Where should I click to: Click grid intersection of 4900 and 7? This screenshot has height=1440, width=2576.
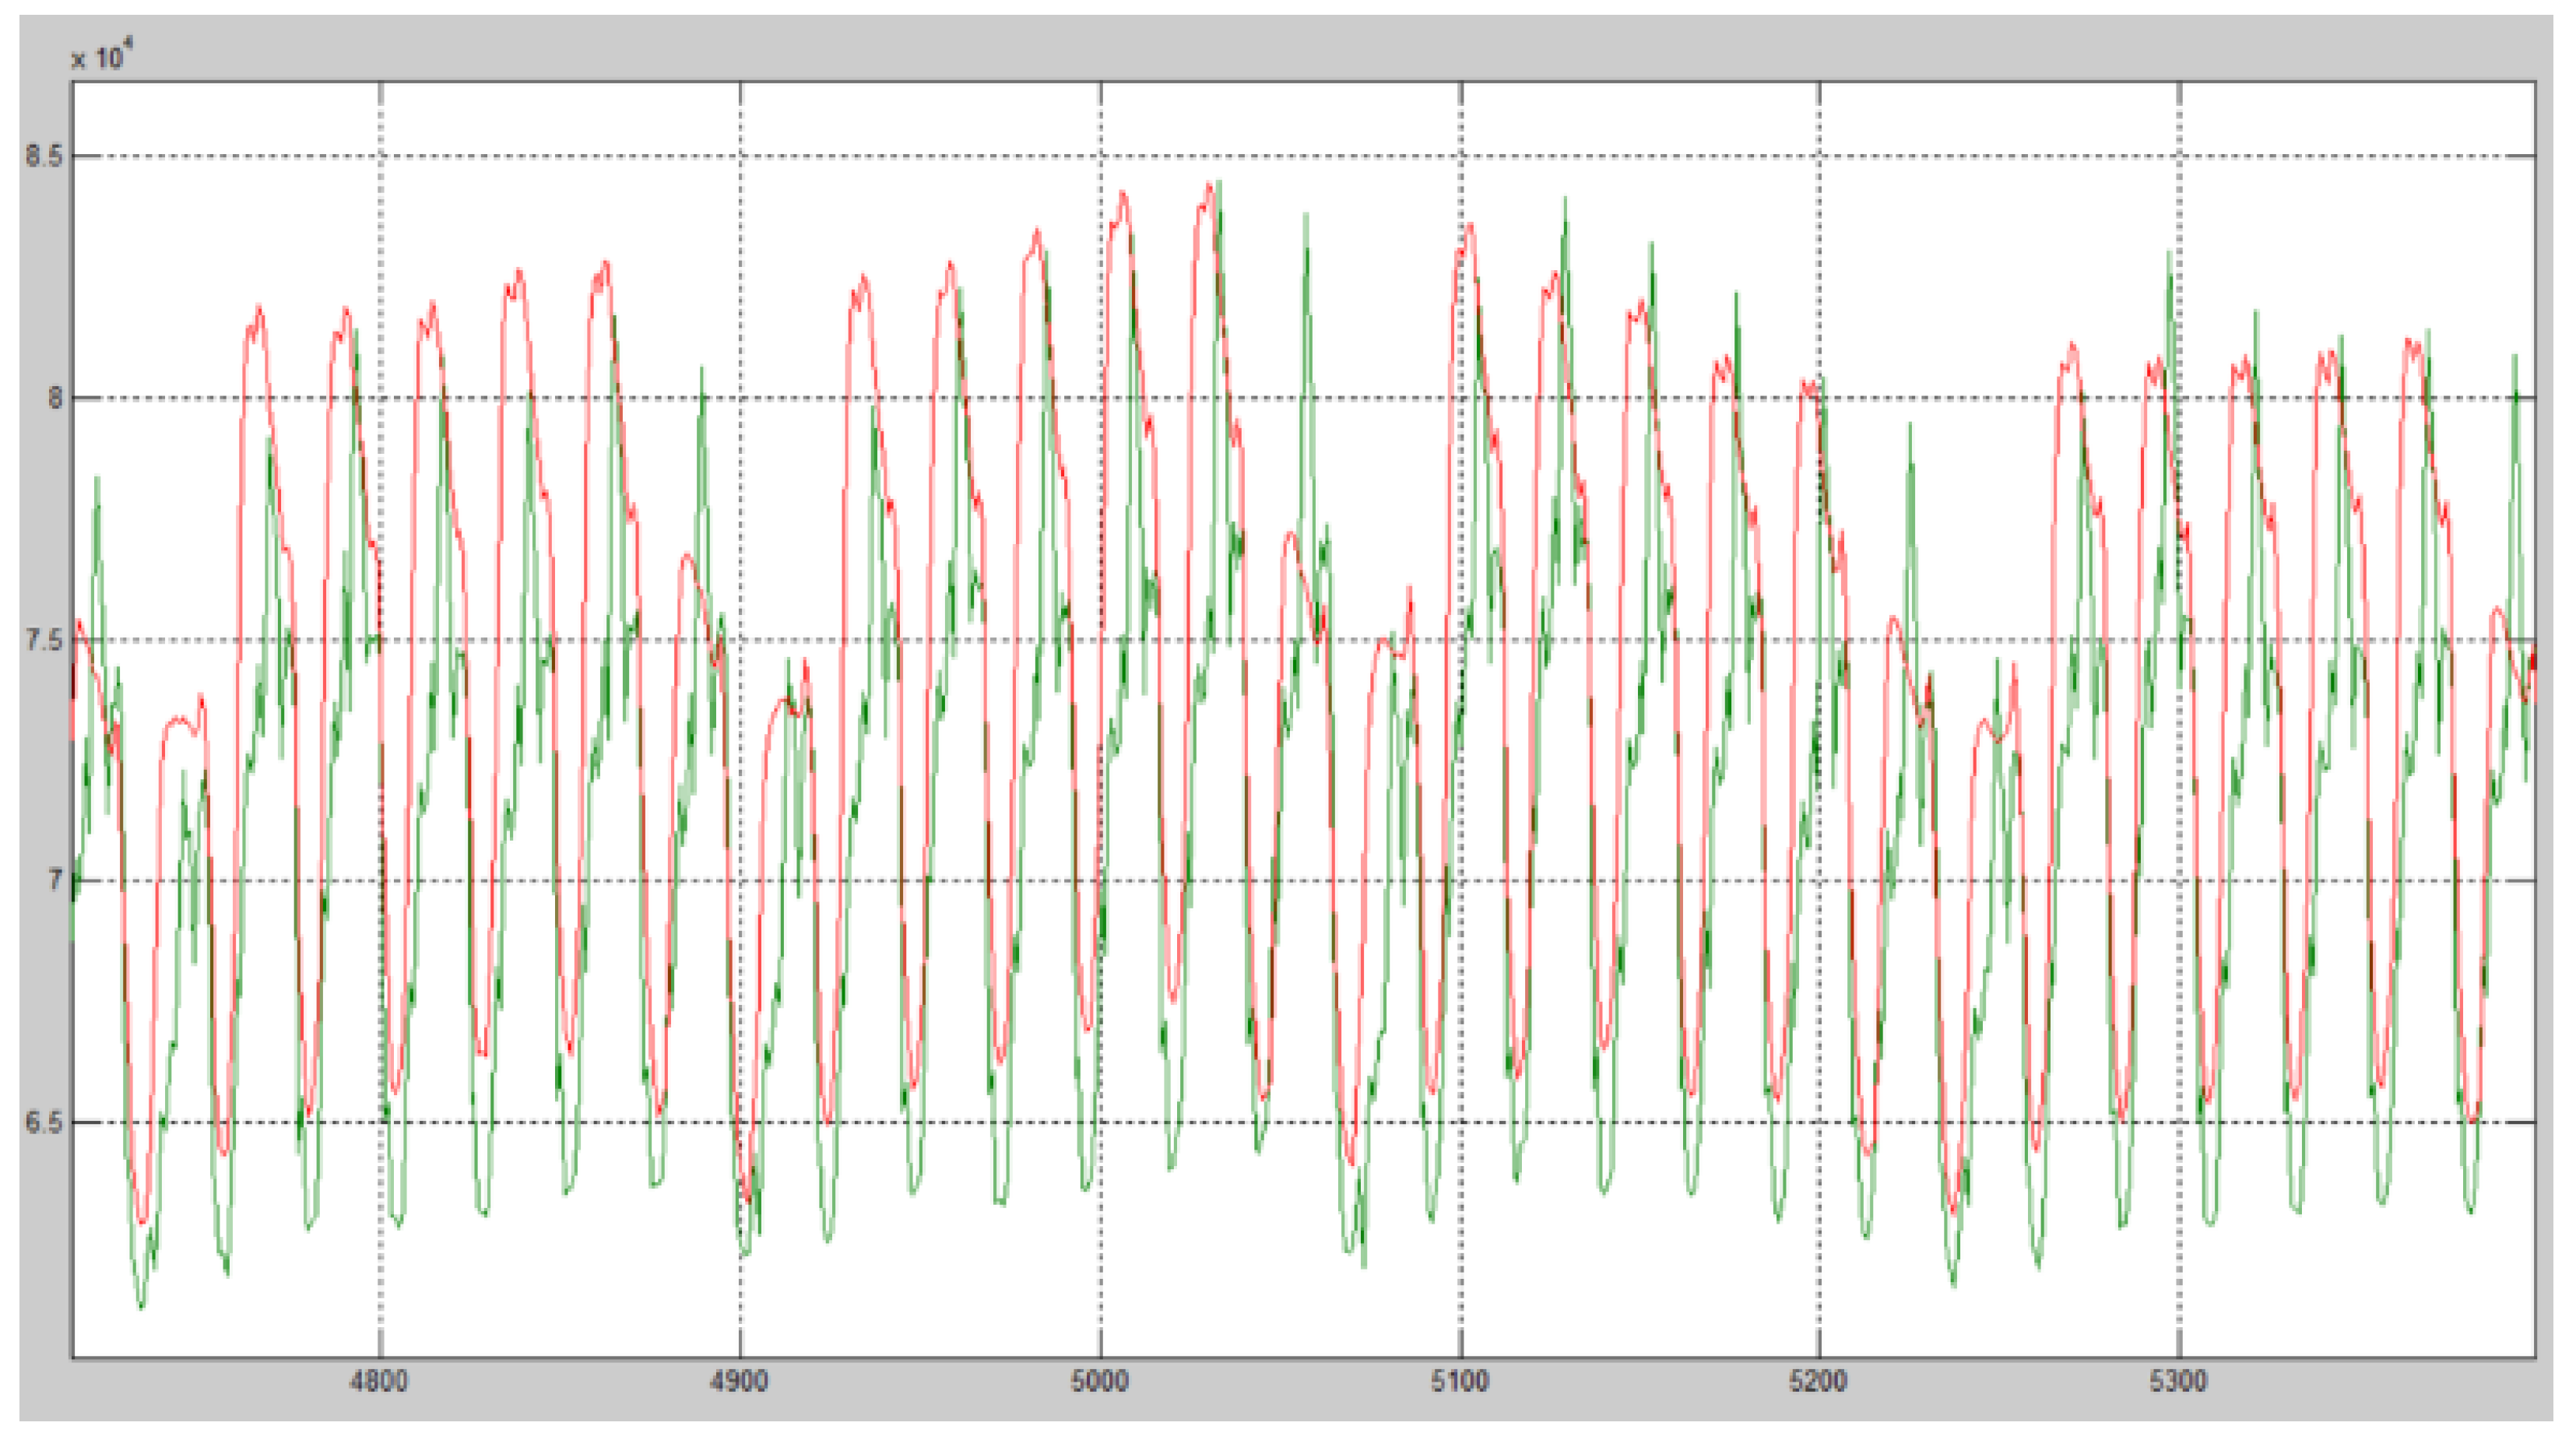pyautogui.click(x=741, y=881)
